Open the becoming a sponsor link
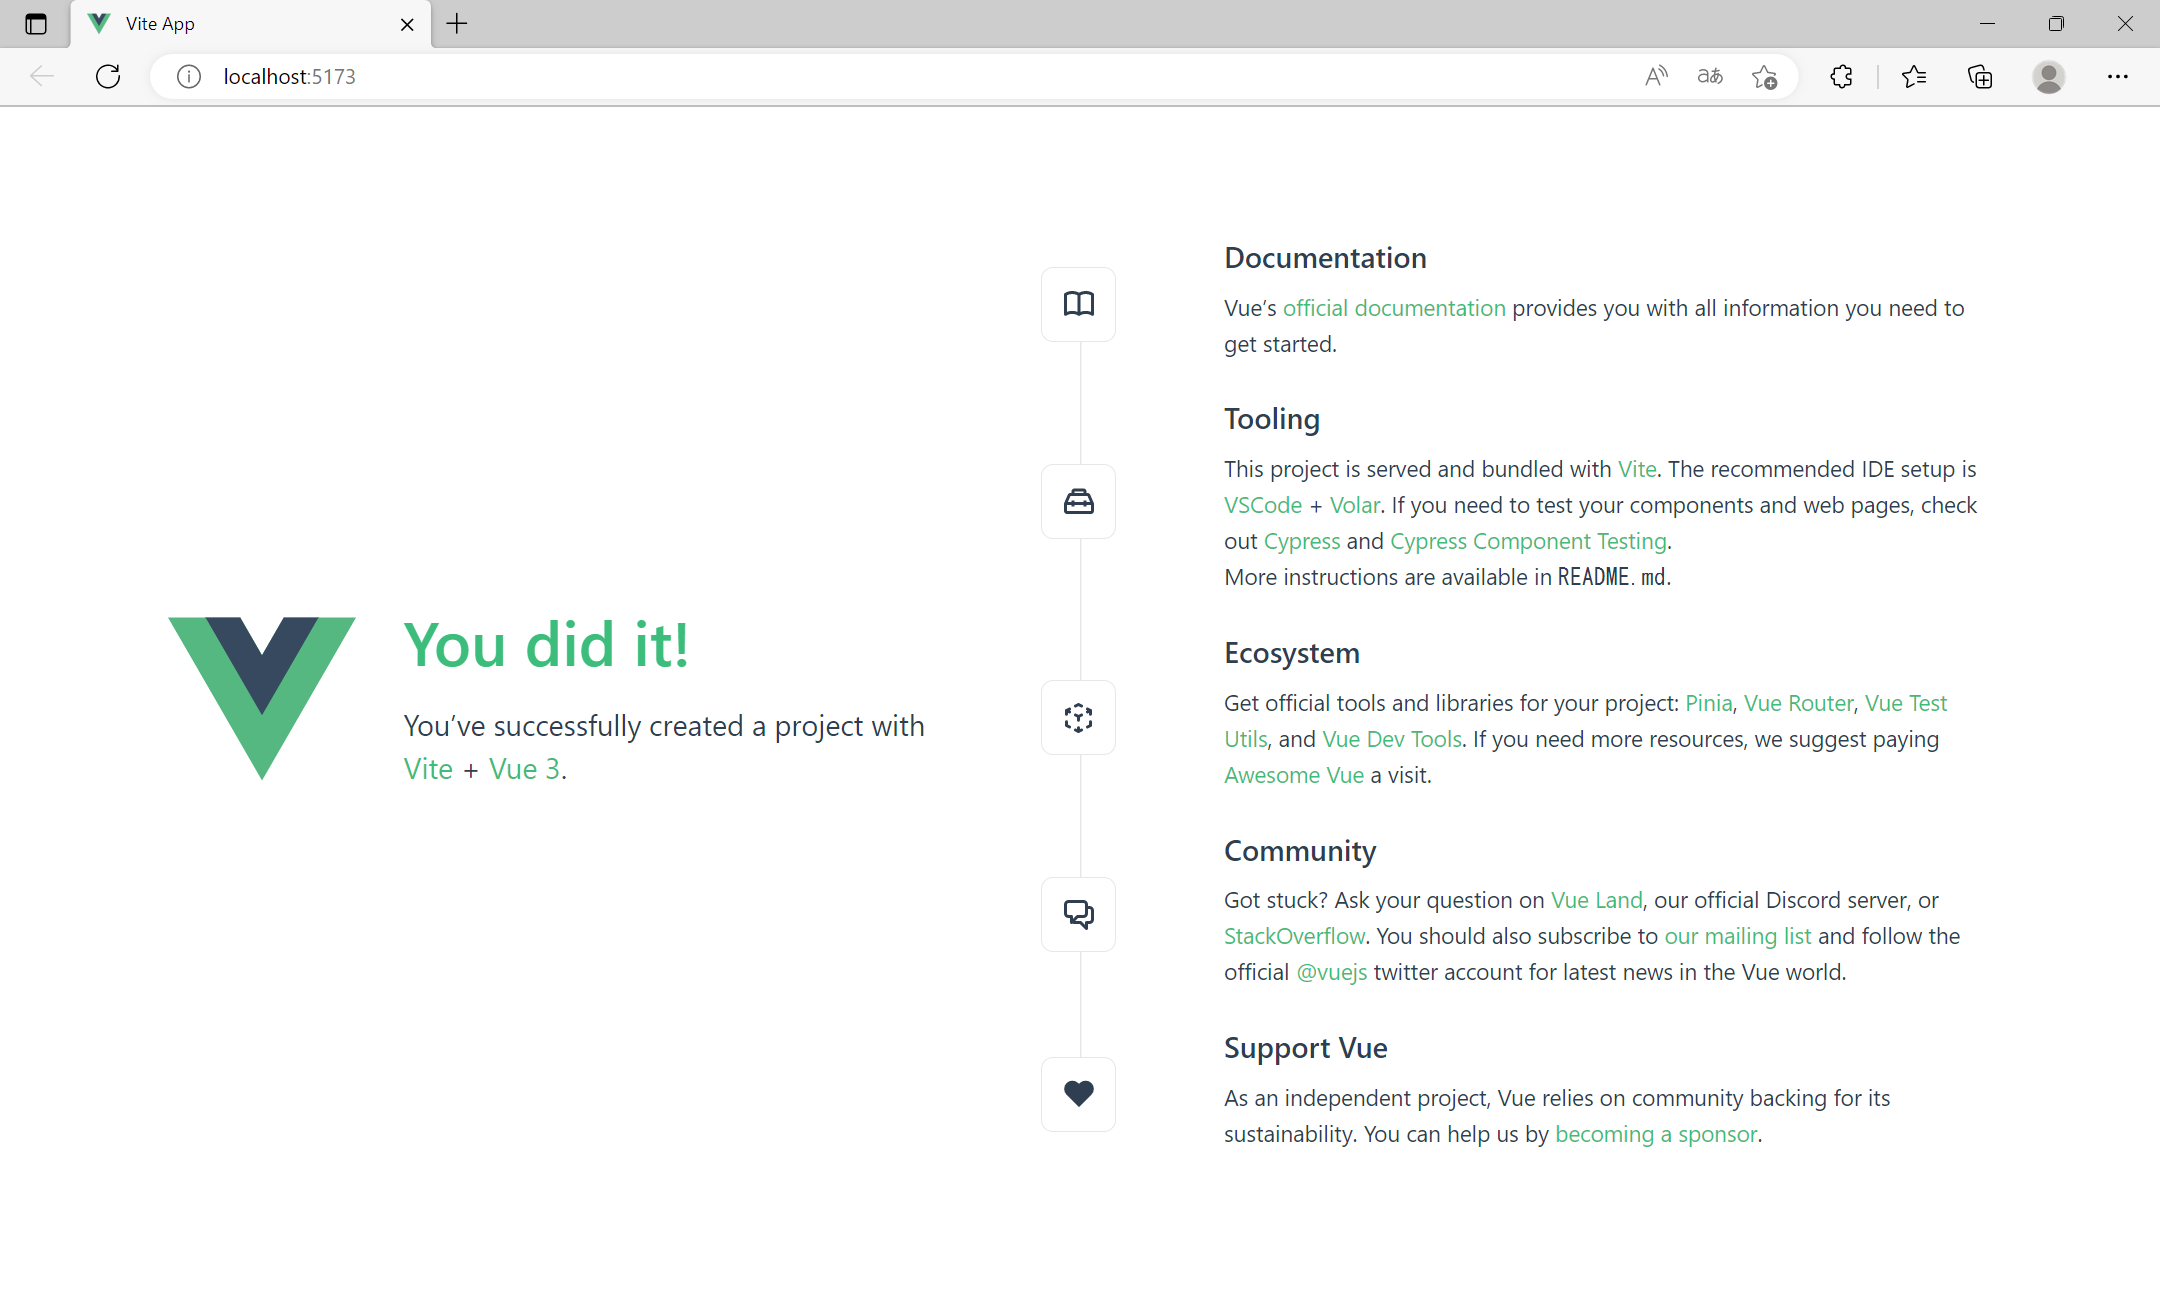The height and width of the screenshot is (1290, 2160). pyautogui.click(x=1656, y=1134)
